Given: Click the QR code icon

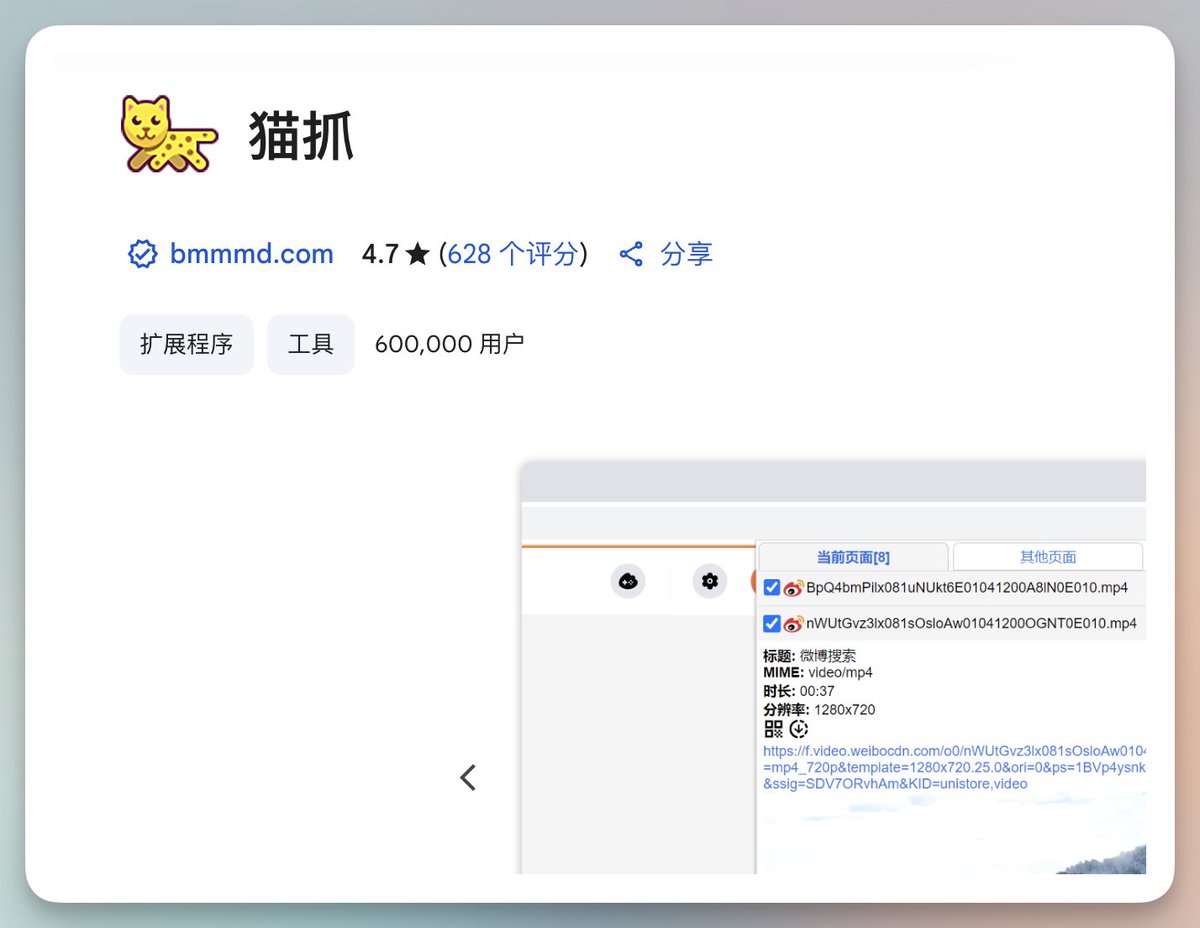Looking at the screenshot, I should [773, 729].
